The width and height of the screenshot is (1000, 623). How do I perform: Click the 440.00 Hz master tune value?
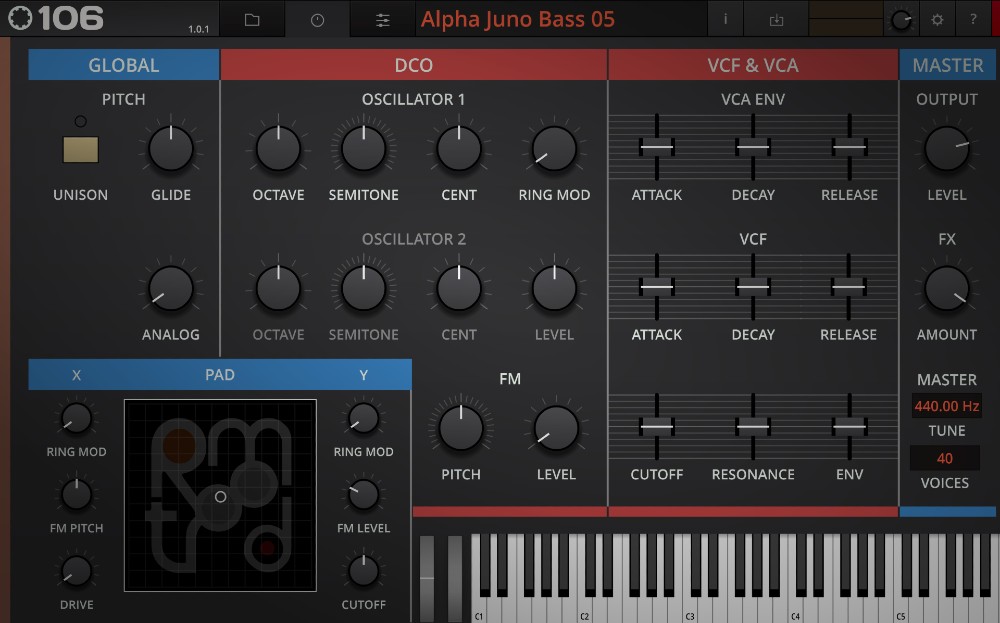point(946,406)
